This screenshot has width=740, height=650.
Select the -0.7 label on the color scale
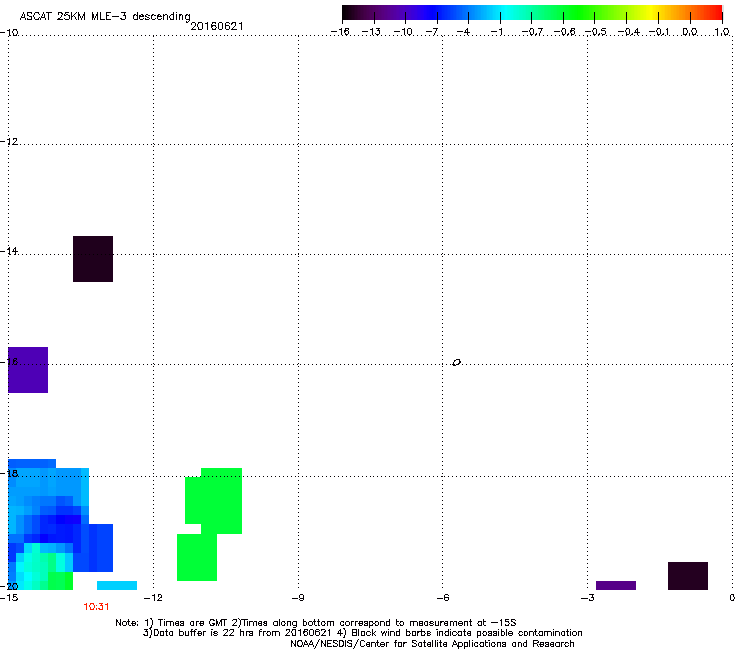point(532,32)
